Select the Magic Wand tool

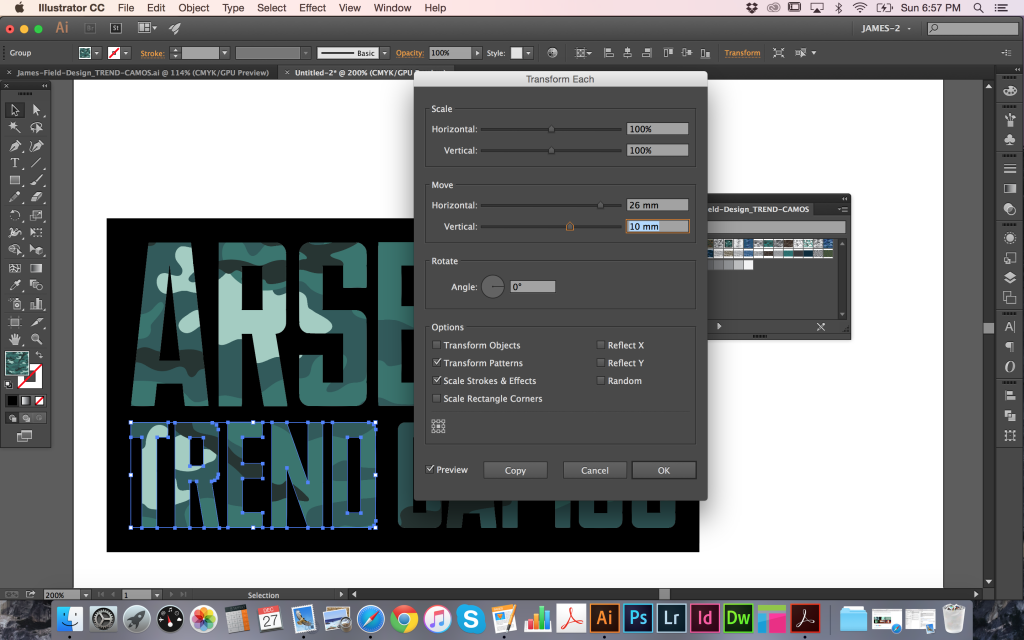click(x=14, y=127)
